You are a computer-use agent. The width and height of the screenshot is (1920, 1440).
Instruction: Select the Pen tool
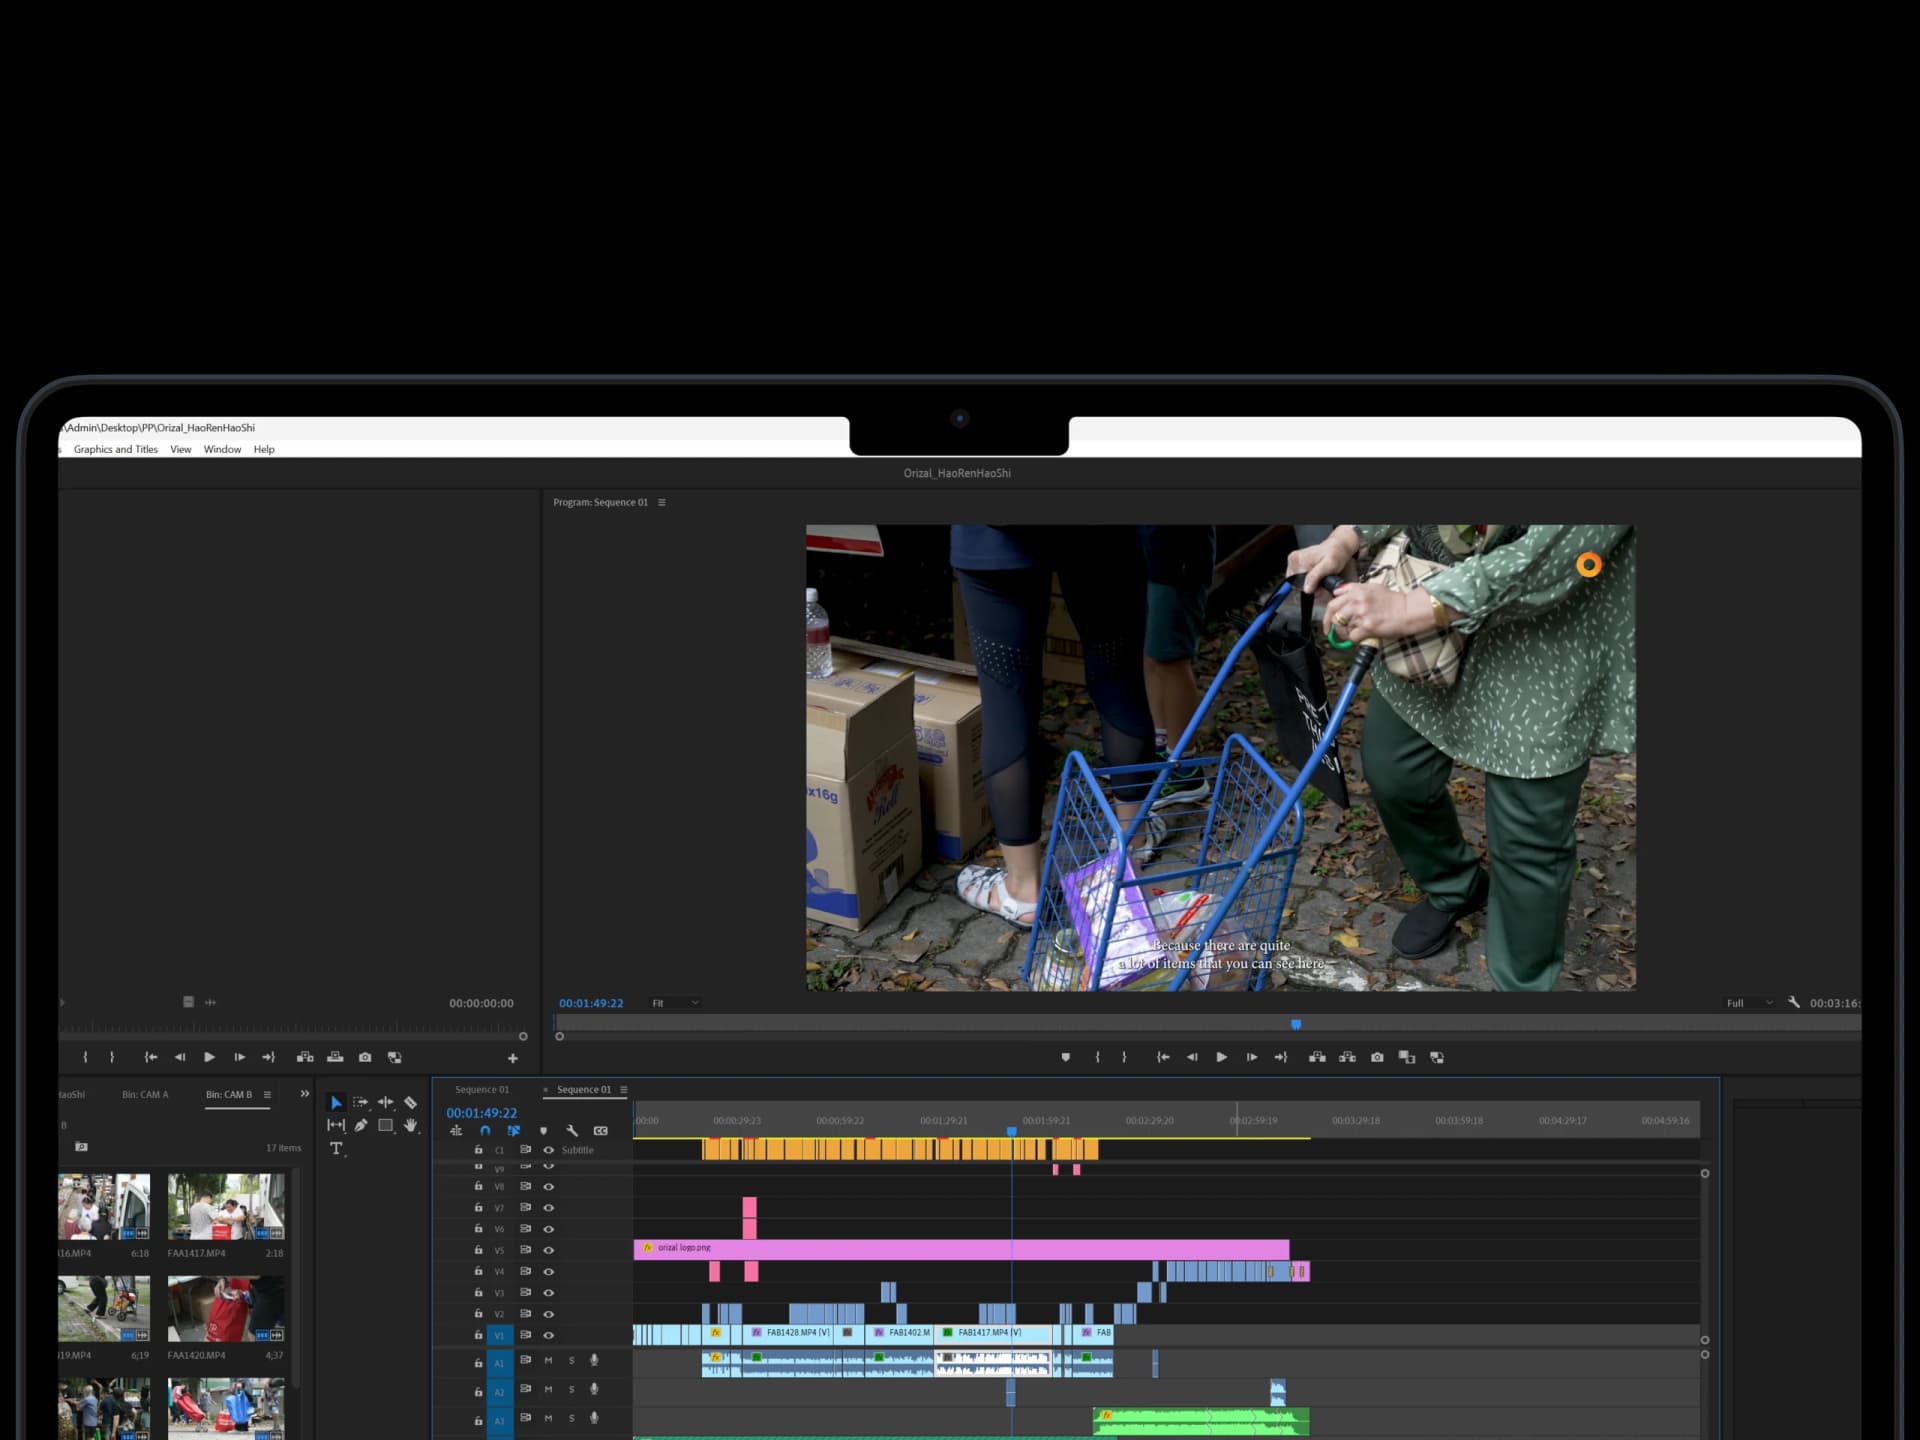[x=361, y=1125]
